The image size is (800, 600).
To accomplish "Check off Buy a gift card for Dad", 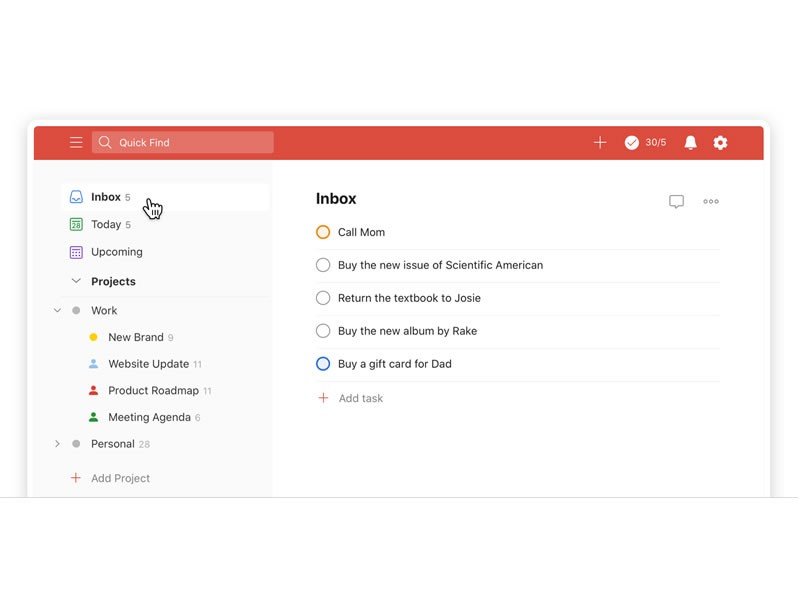I will [x=322, y=364].
